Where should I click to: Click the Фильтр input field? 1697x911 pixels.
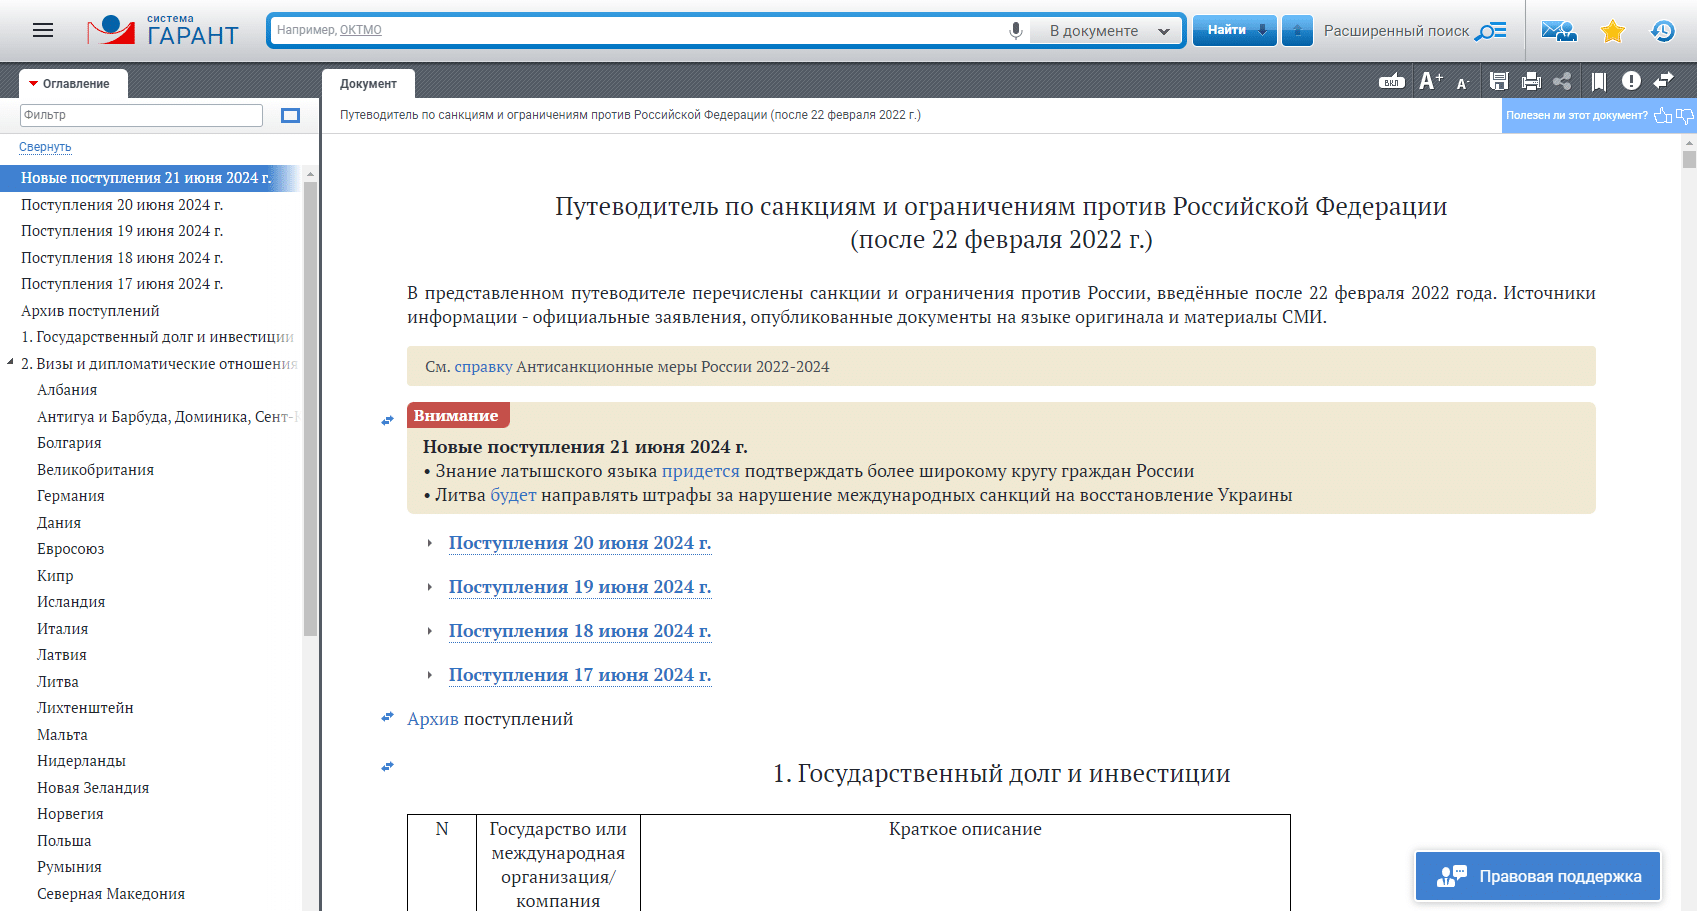pyautogui.click(x=141, y=115)
